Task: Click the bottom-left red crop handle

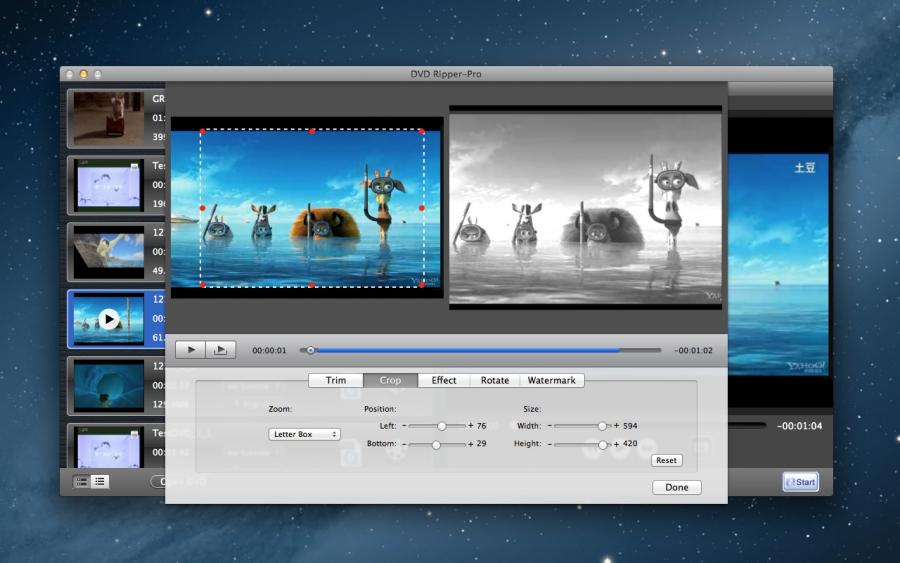Action: click(x=202, y=285)
